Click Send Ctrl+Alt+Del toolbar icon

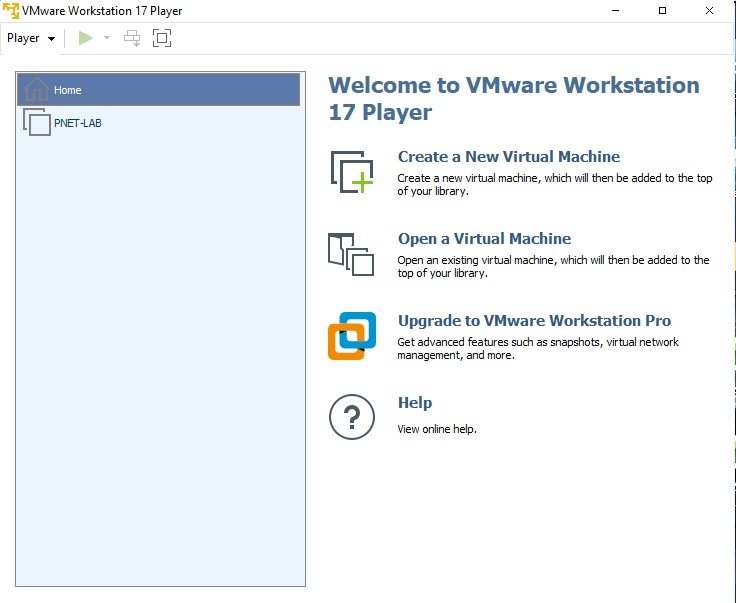[132, 38]
